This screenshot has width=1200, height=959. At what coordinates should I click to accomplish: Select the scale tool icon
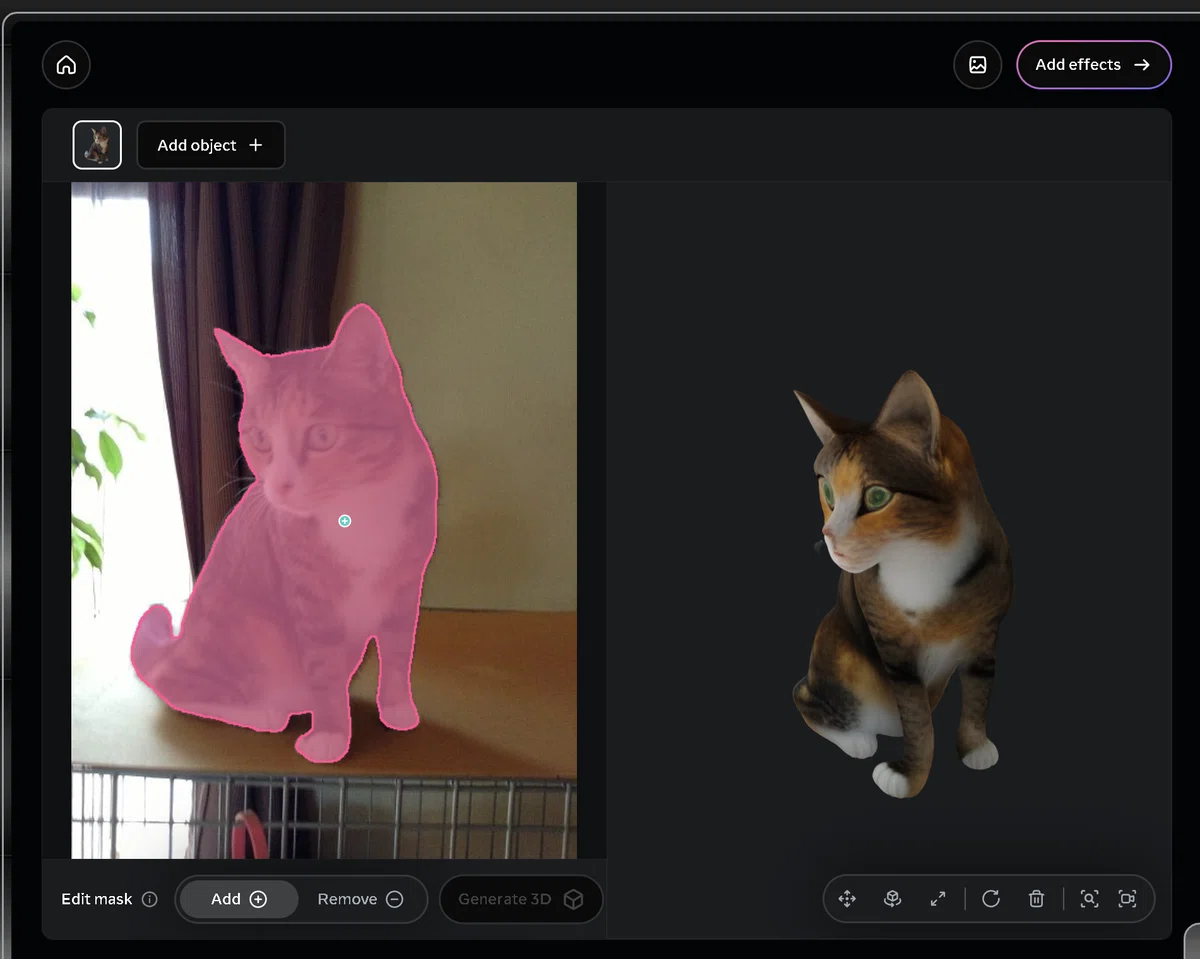point(938,899)
